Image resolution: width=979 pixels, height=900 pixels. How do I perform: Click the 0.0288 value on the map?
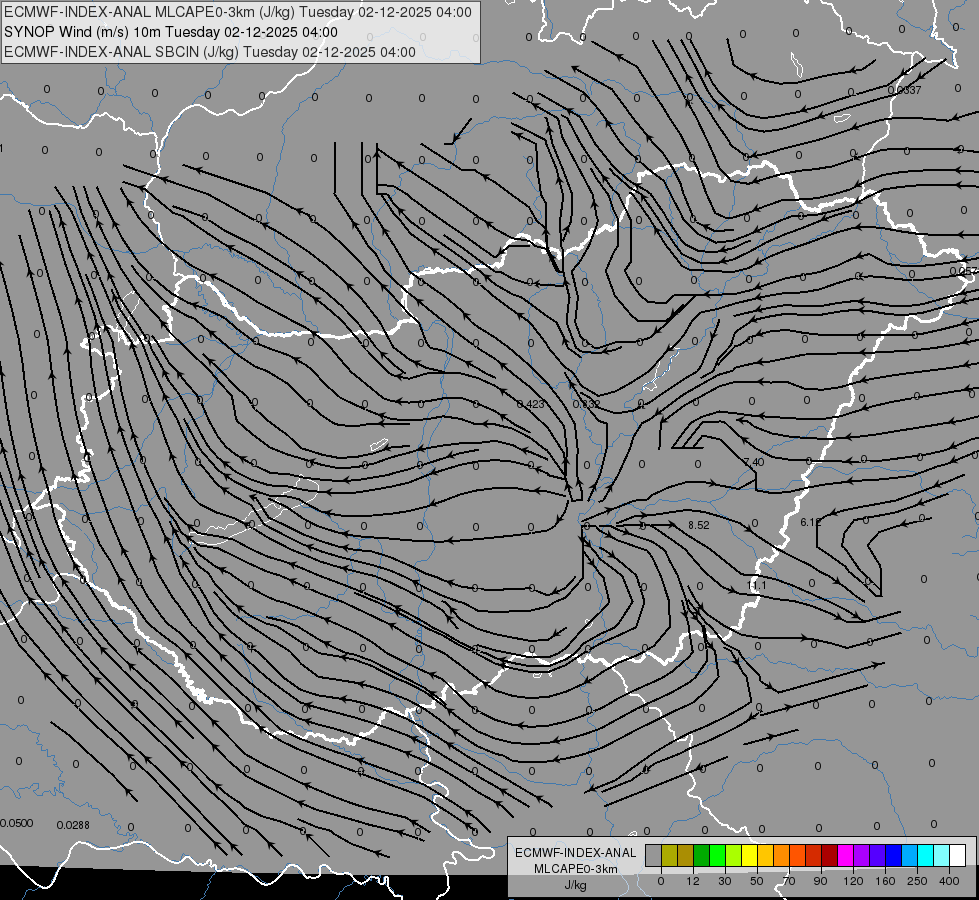click(x=73, y=825)
